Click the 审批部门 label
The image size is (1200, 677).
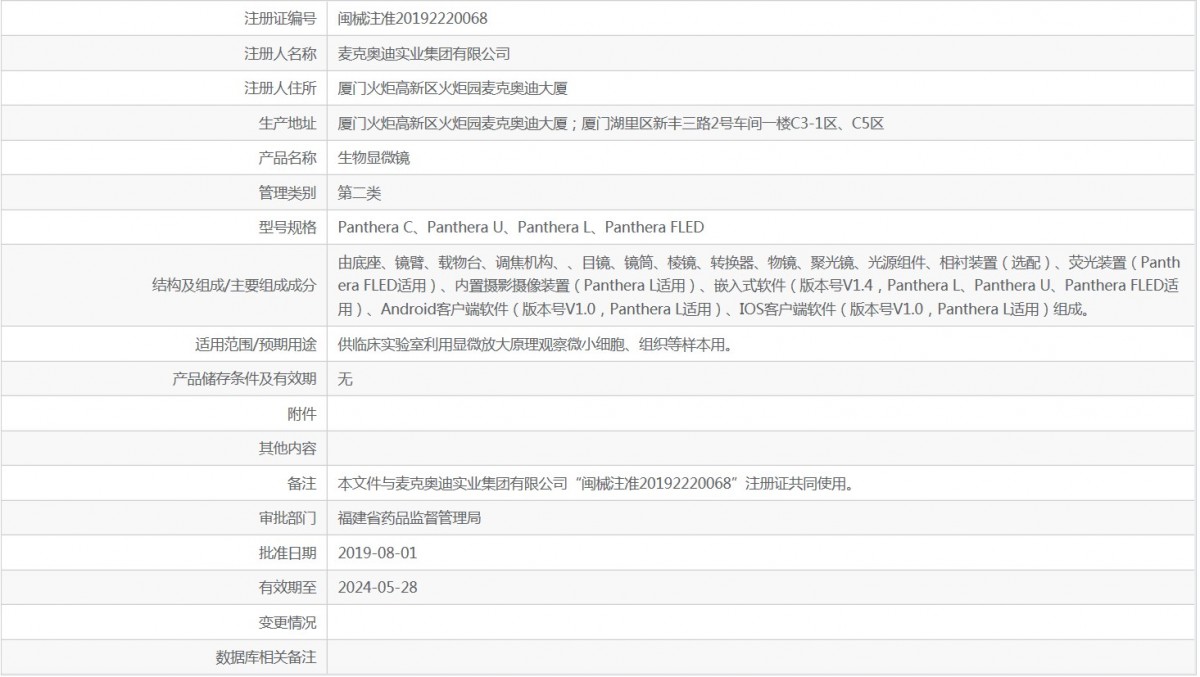(288, 518)
